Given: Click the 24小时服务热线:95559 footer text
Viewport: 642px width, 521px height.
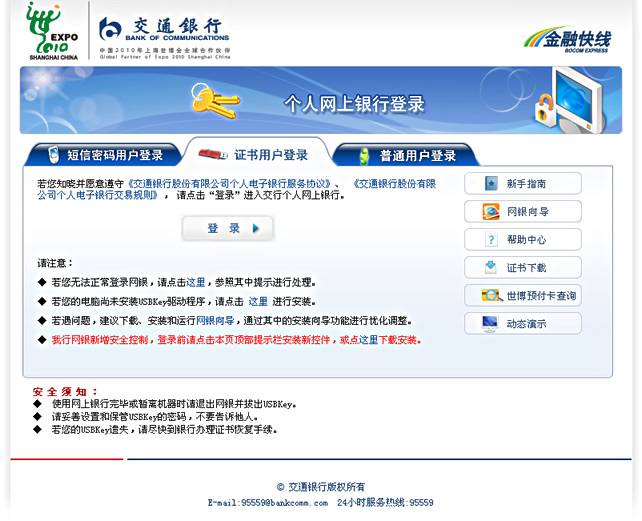Looking at the screenshot, I should click(x=385, y=503).
